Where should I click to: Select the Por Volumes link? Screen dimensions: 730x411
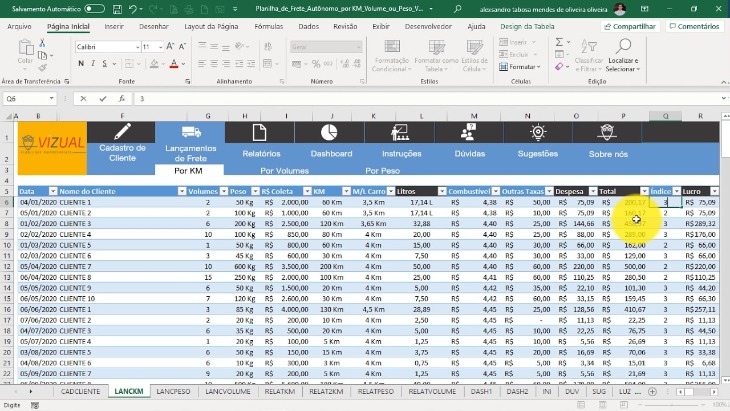[x=284, y=171]
